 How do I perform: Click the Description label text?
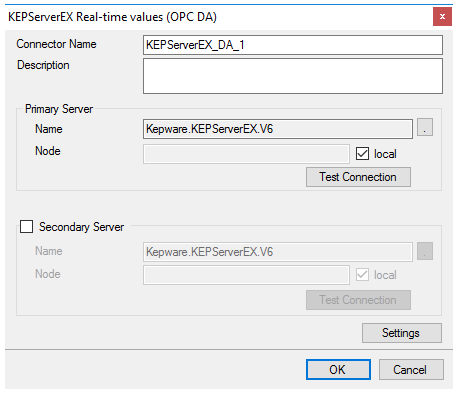click(43, 65)
